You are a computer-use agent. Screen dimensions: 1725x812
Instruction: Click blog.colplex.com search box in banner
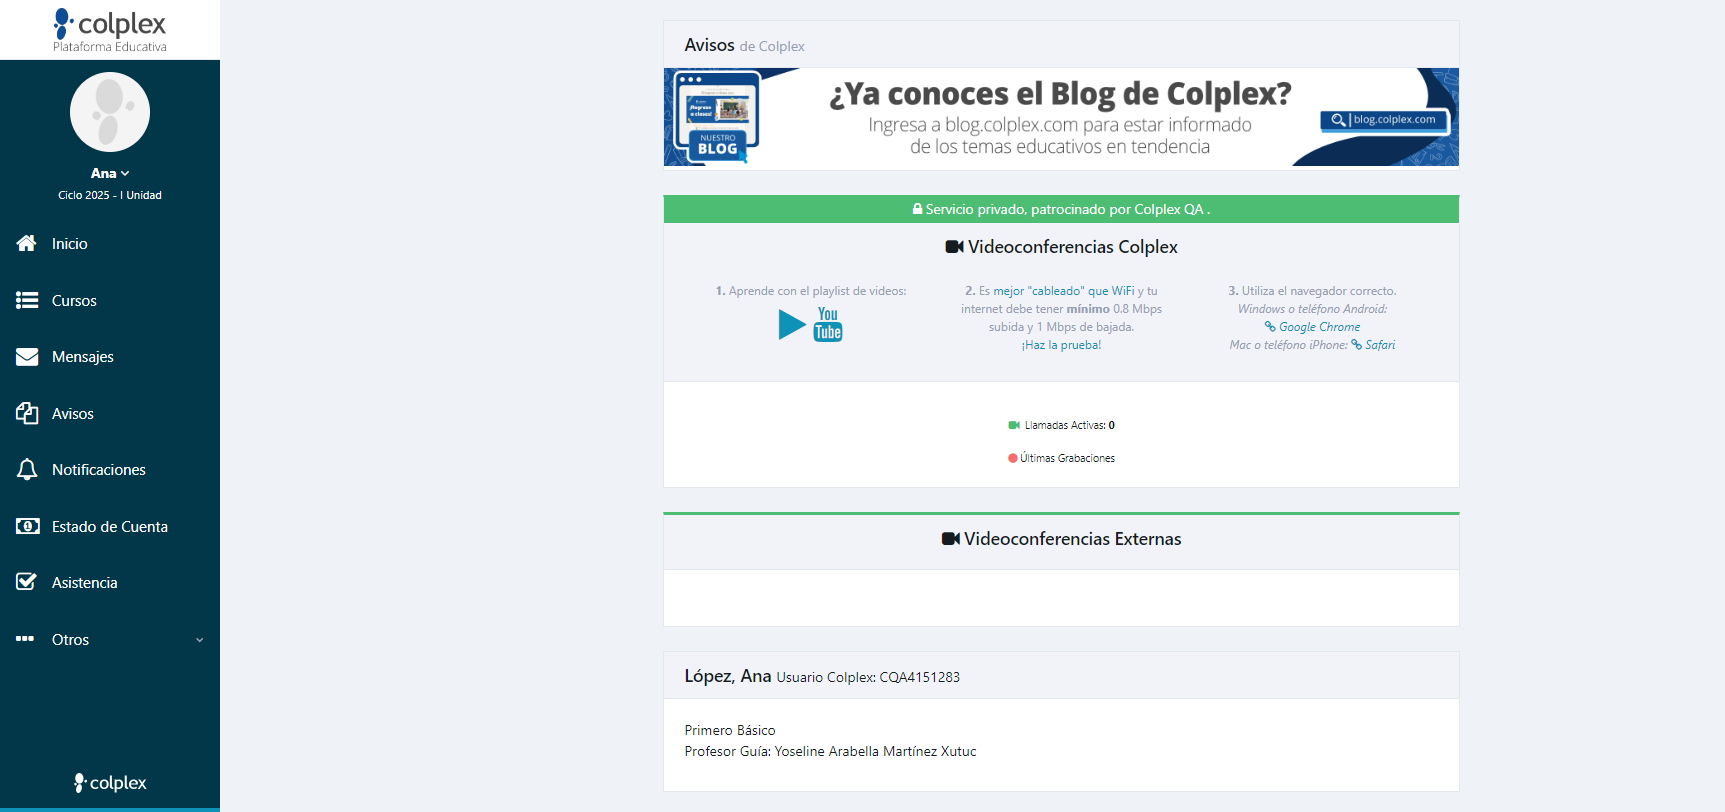click(x=1384, y=120)
